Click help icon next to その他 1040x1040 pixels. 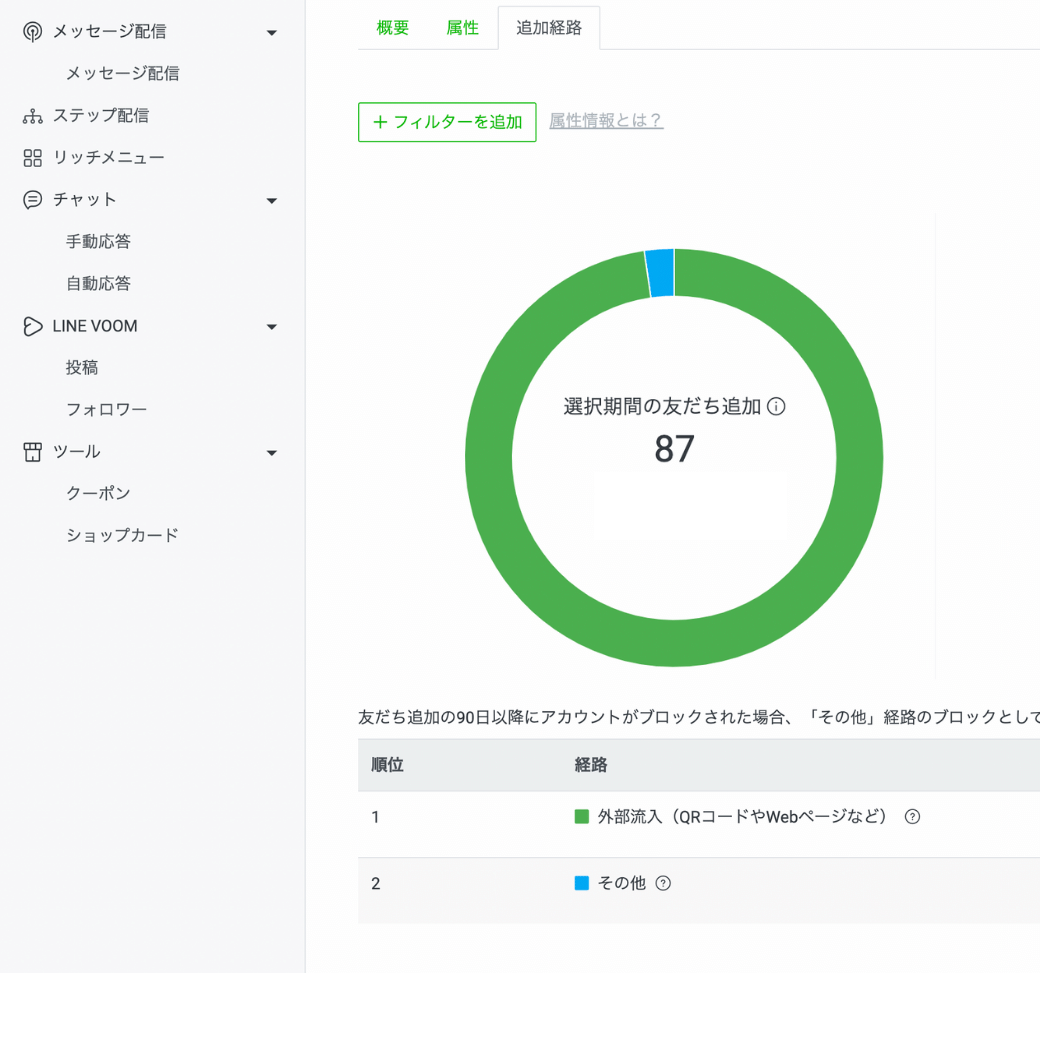(663, 883)
